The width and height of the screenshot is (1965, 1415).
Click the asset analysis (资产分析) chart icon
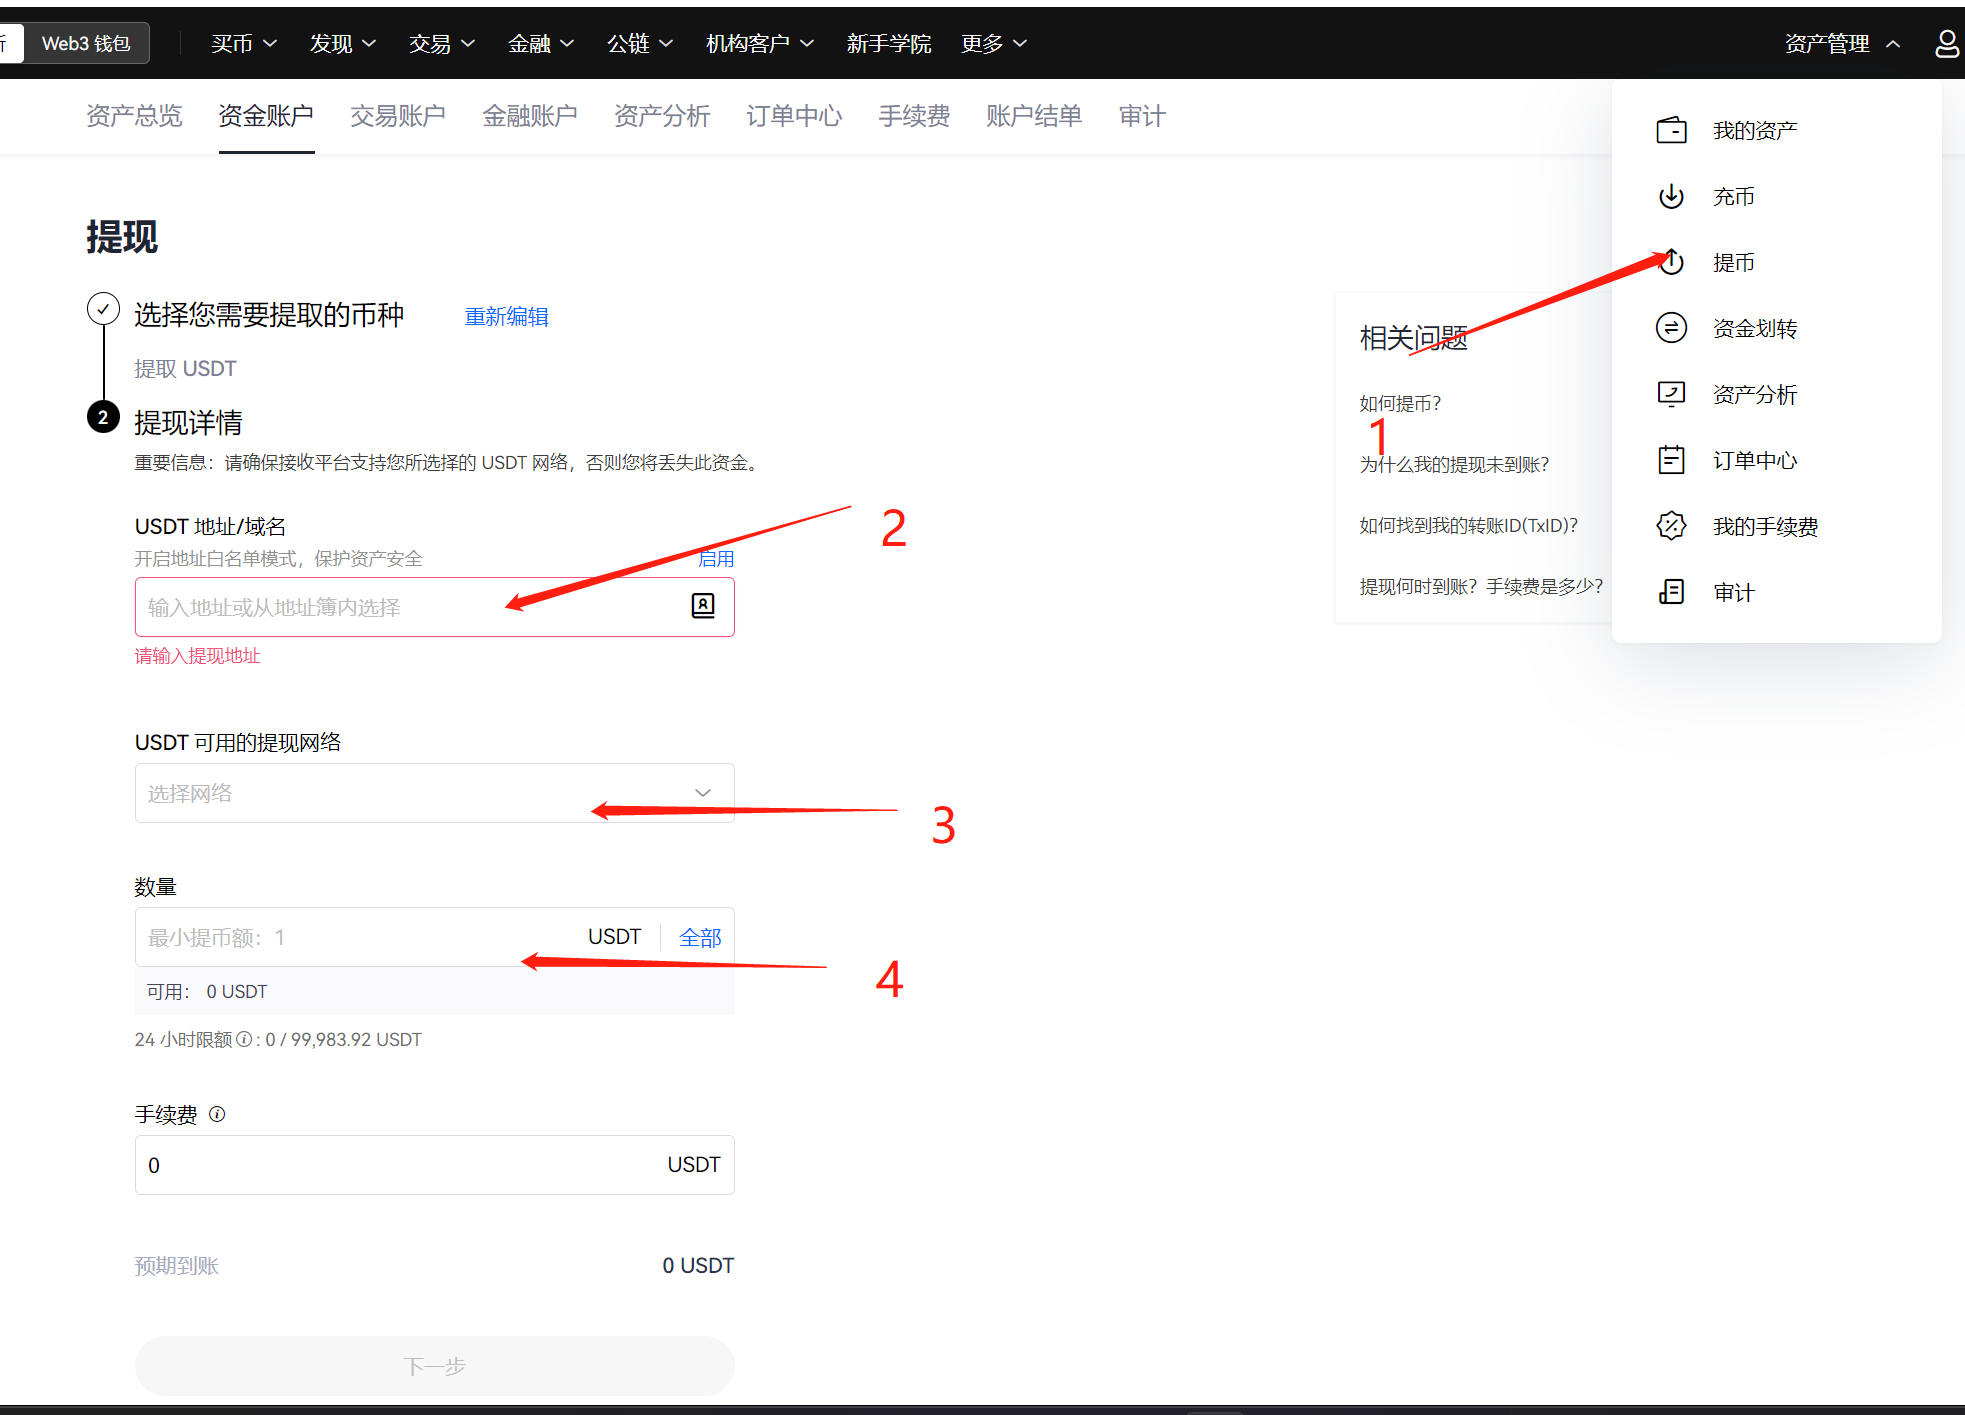(x=1671, y=394)
